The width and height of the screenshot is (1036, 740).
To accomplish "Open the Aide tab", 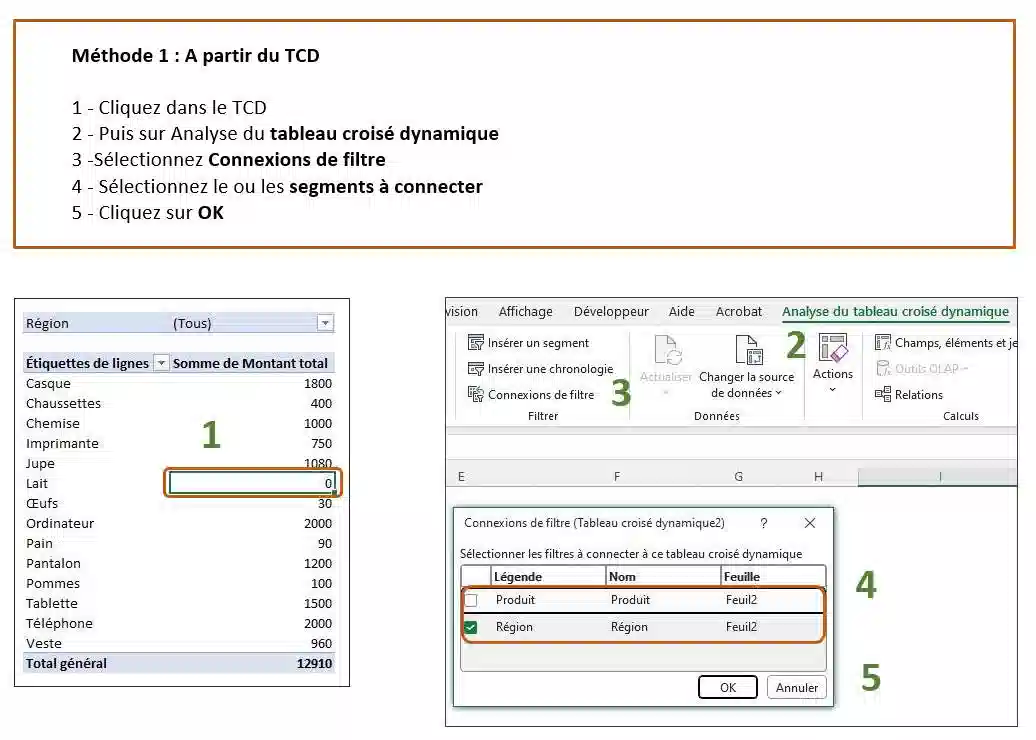I will point(681,311).
